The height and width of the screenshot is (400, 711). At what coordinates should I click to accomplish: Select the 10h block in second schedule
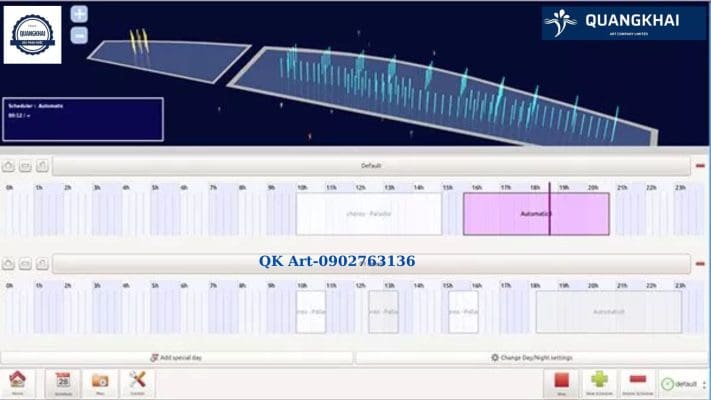(x=311, y=312)
